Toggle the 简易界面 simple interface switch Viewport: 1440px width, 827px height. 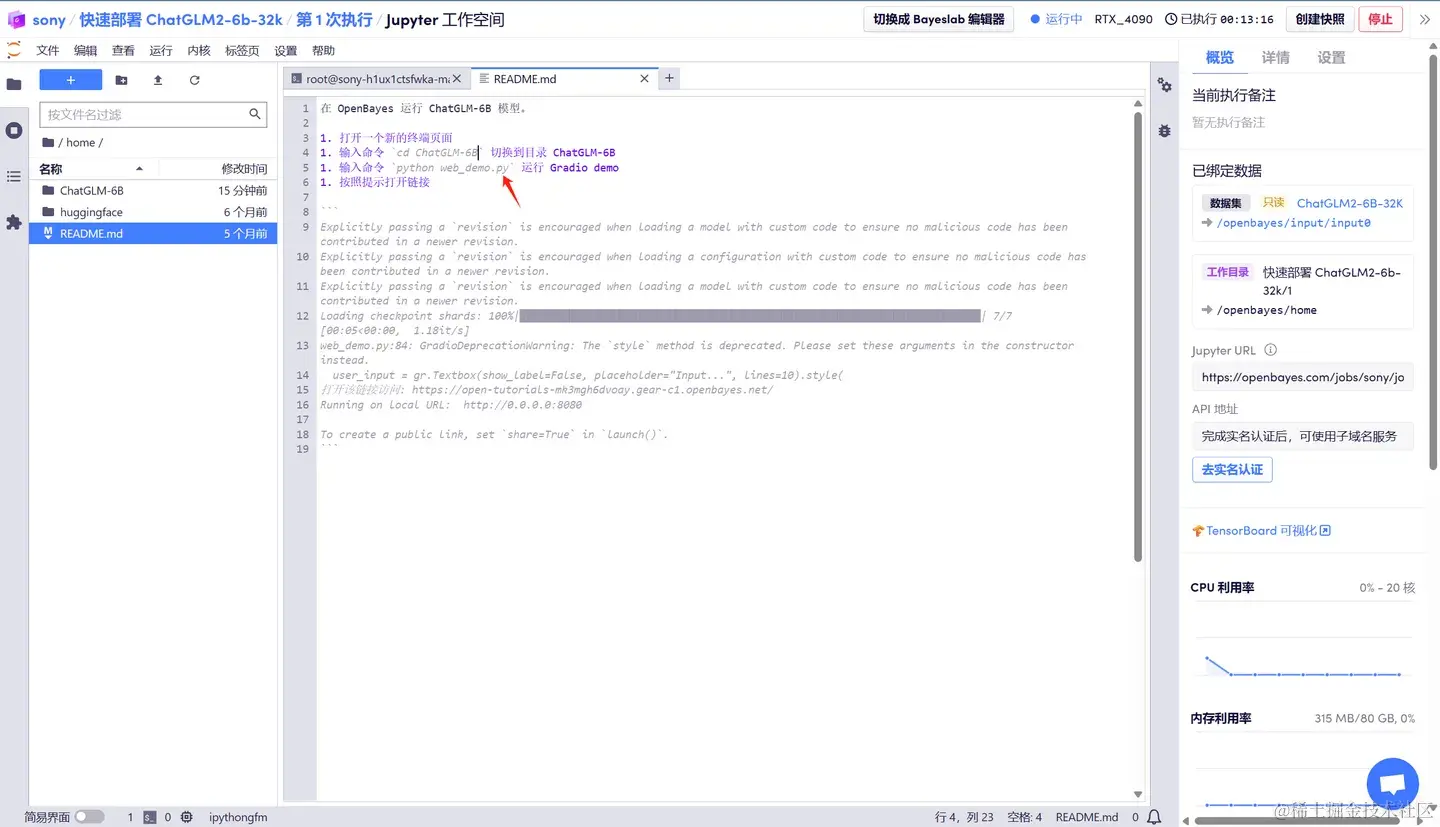click(89, 817)
